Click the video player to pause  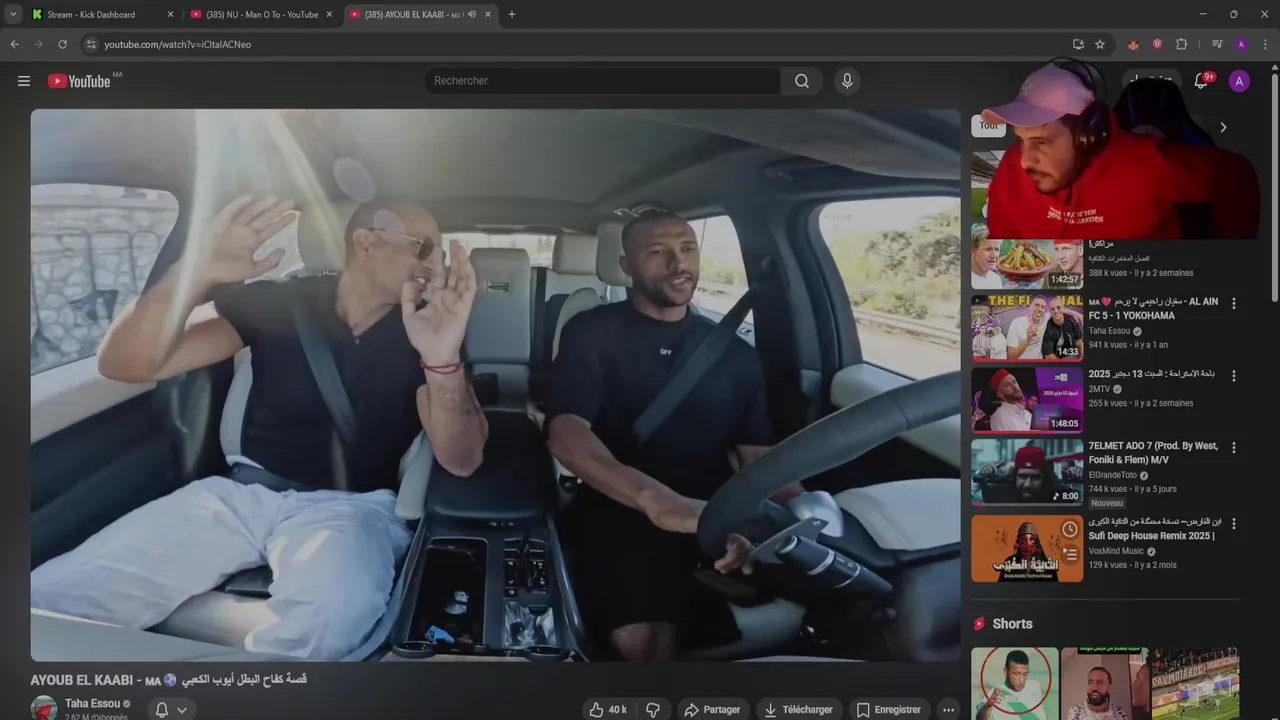point(495,385)
